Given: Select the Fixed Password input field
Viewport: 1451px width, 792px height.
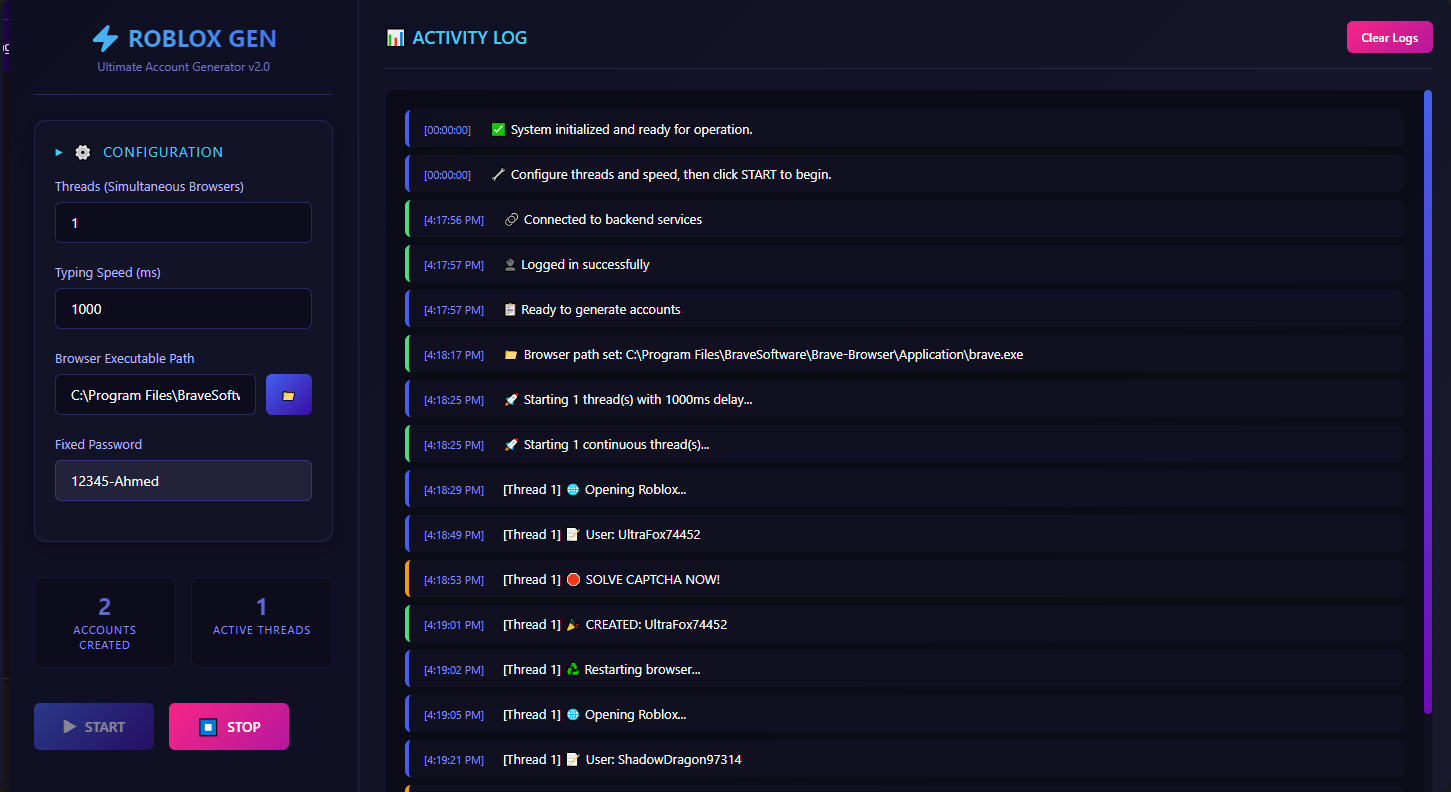Looking at the screenshot, I should (183, 481).
